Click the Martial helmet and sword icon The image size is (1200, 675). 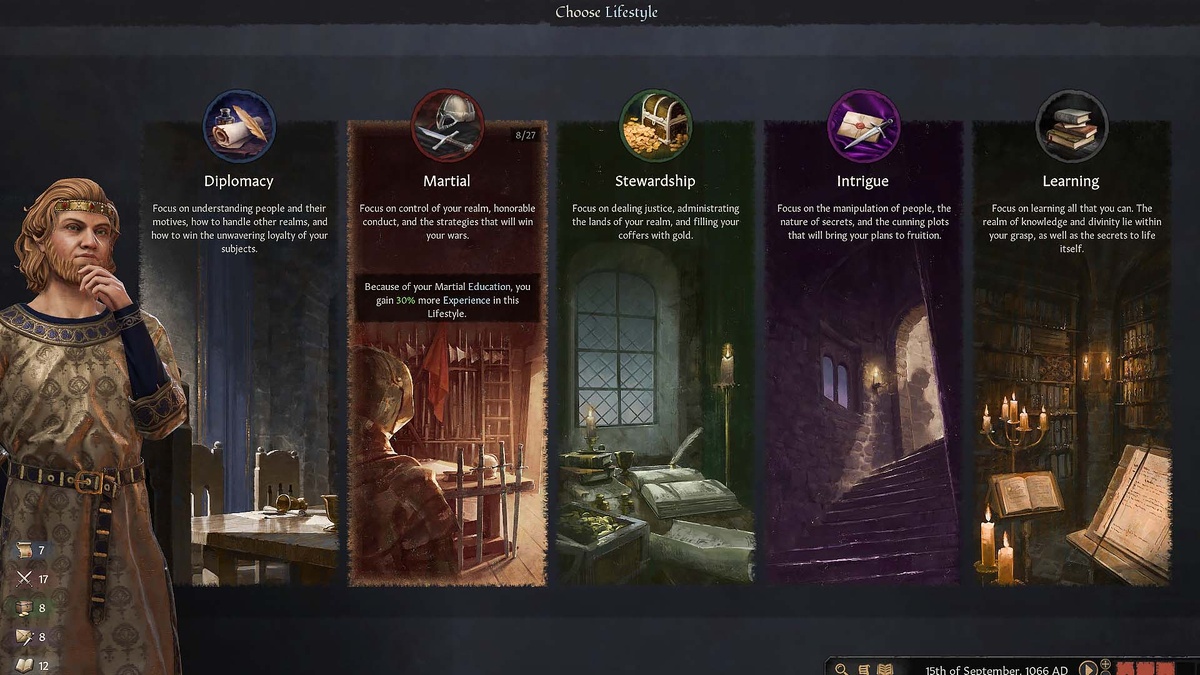(447, 126)
